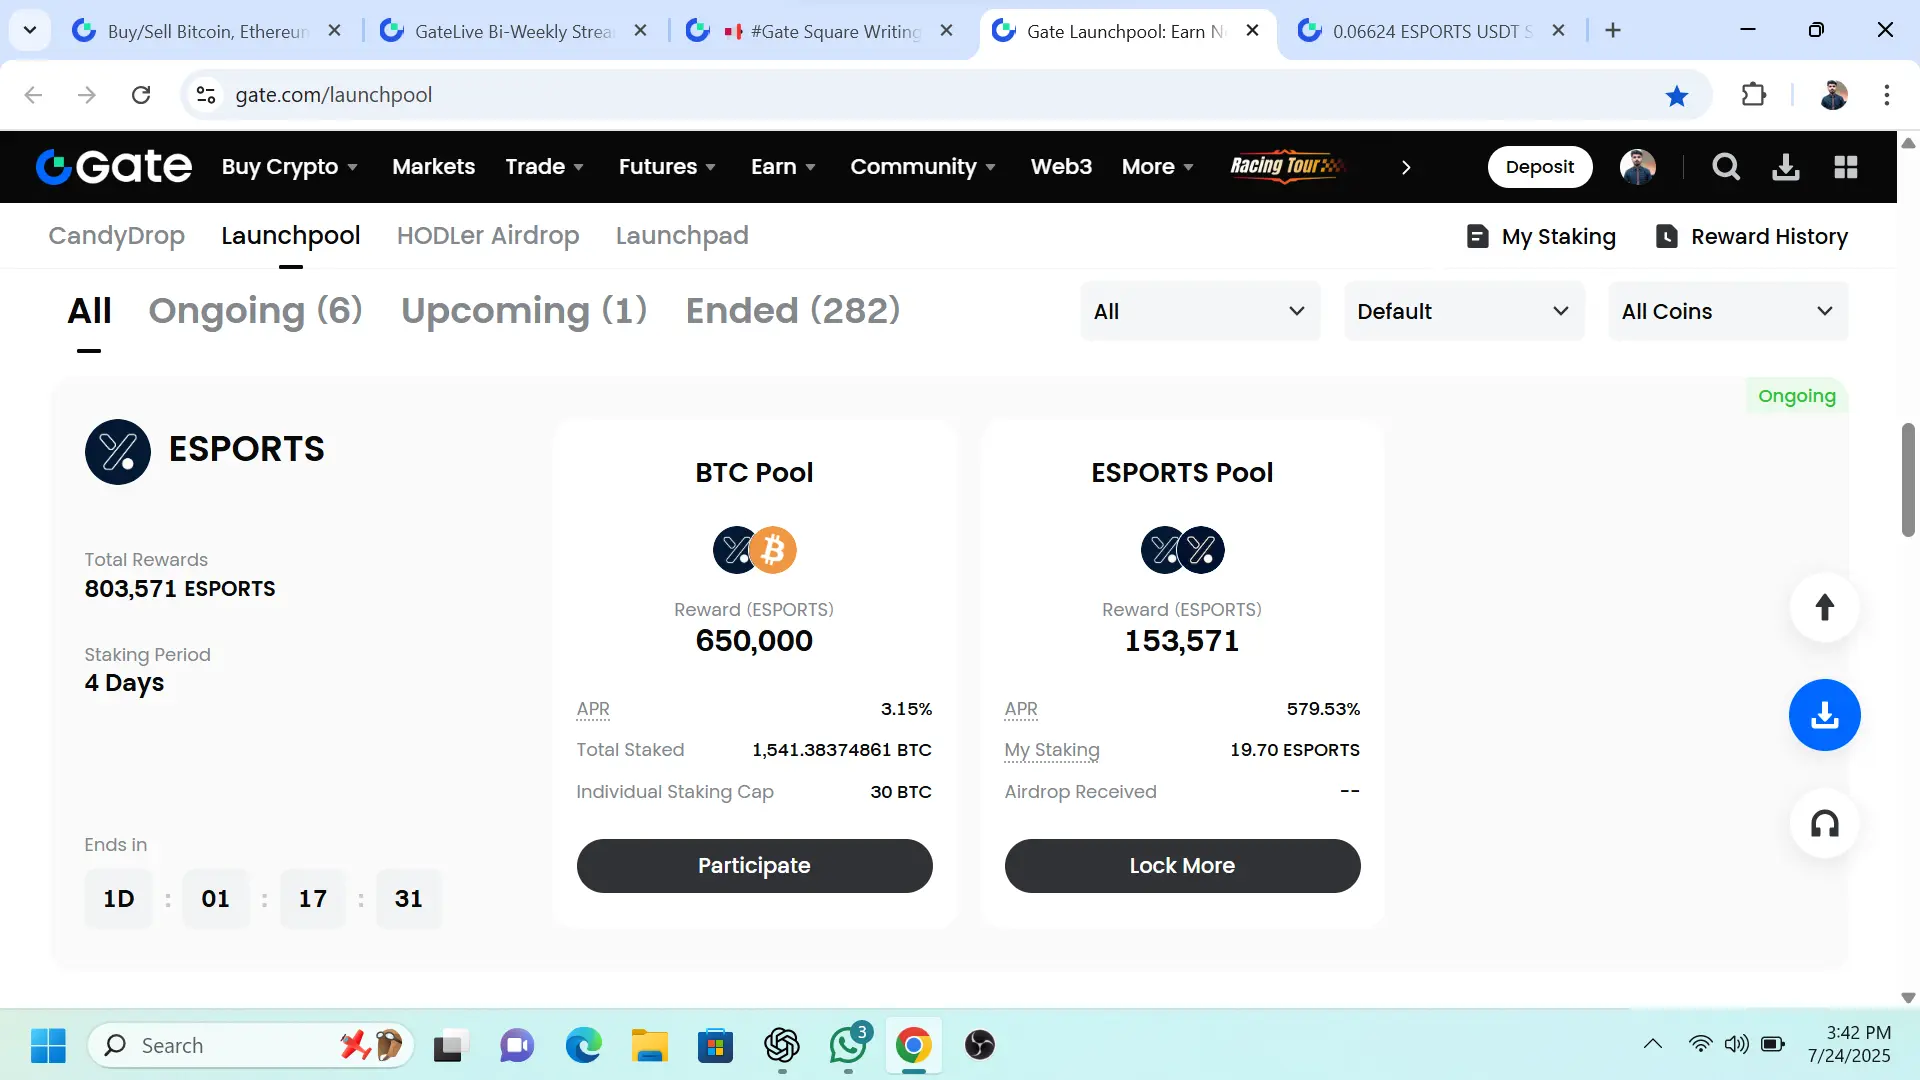
Task: Switch to the GateLive Bi-Weekly Stream browser tab
Action: (x=514, y=31)
